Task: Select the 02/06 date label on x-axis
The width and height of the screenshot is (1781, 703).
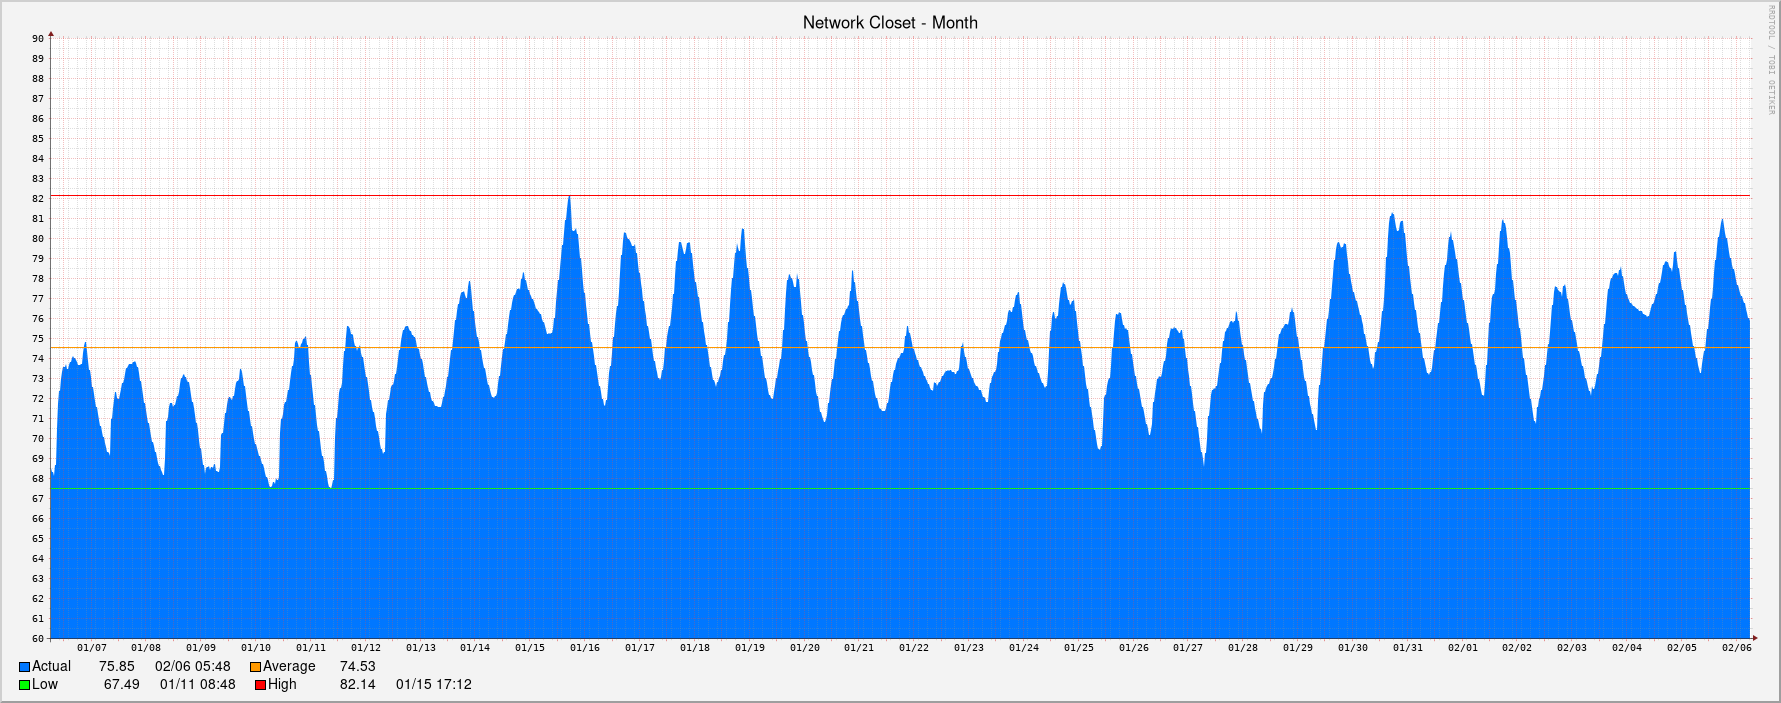Action: pos(1736,648)
